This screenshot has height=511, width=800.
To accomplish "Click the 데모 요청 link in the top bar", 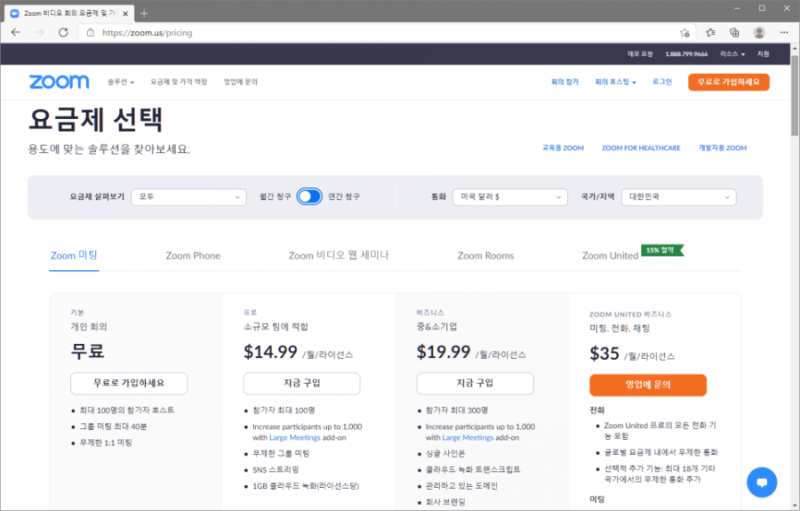I will pyautogui.click(x=640, y=54).
